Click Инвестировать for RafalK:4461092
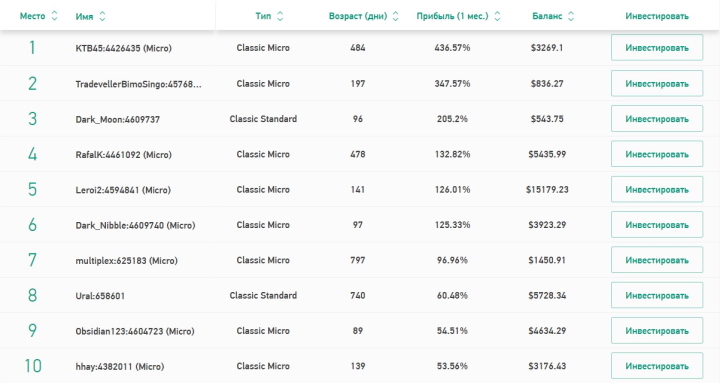 click(x=657, y=154)
